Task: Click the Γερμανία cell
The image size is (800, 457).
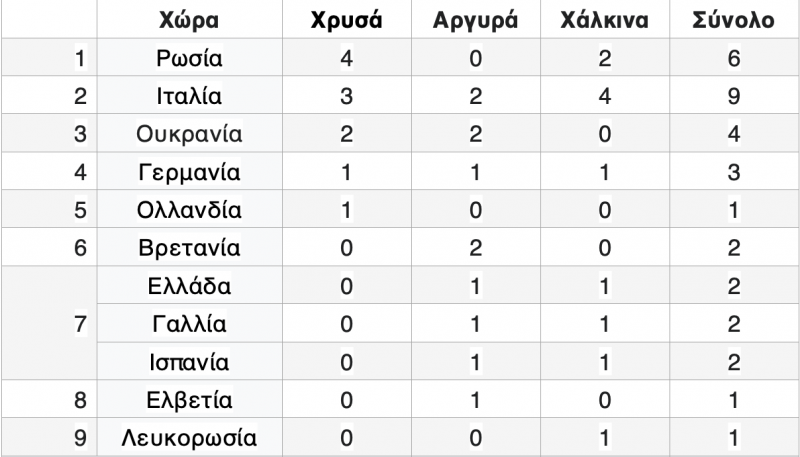Action: pos(189,173)
